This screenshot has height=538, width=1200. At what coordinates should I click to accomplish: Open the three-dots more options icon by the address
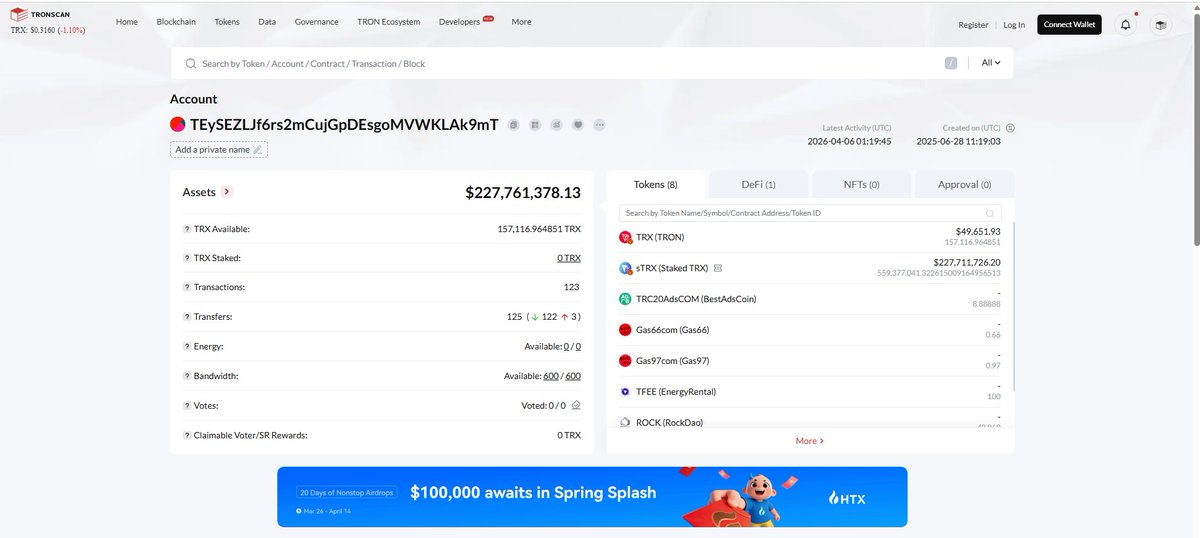[599, 125]
